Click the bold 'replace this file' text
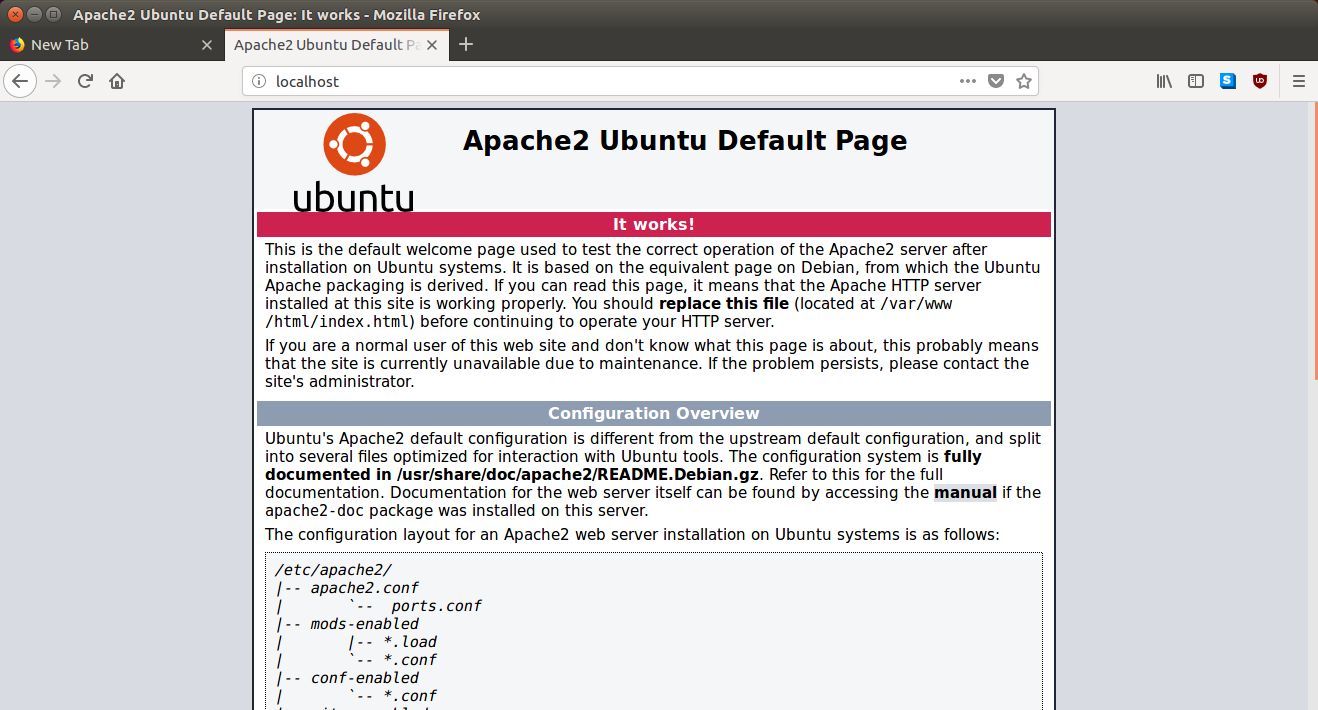 pos(724,303)
